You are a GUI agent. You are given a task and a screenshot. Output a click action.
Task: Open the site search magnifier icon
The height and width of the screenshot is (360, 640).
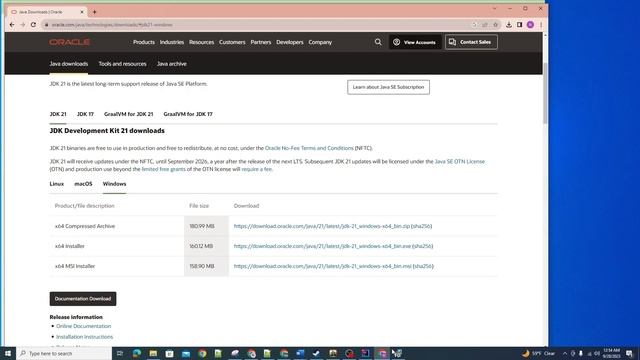coord(378,42)
